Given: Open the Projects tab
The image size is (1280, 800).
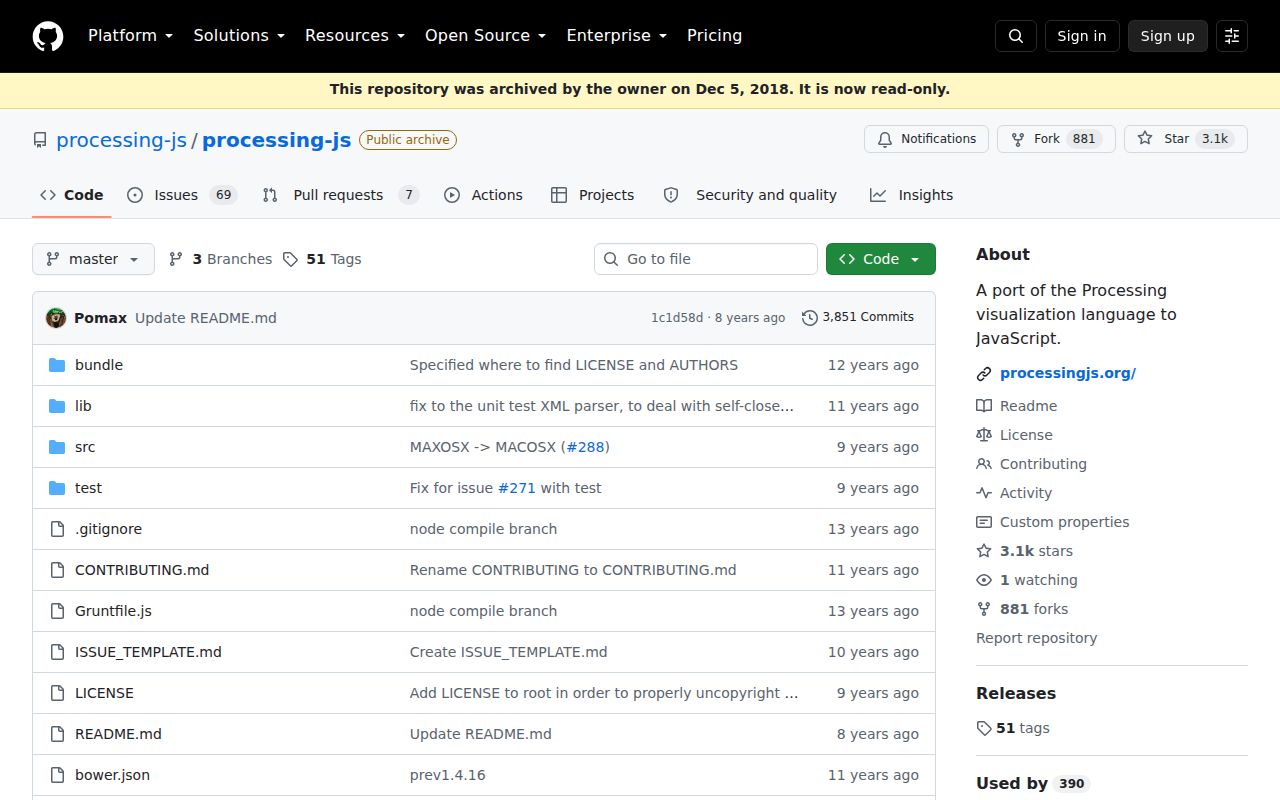Looking at the screenshot, I should (593, 195).
